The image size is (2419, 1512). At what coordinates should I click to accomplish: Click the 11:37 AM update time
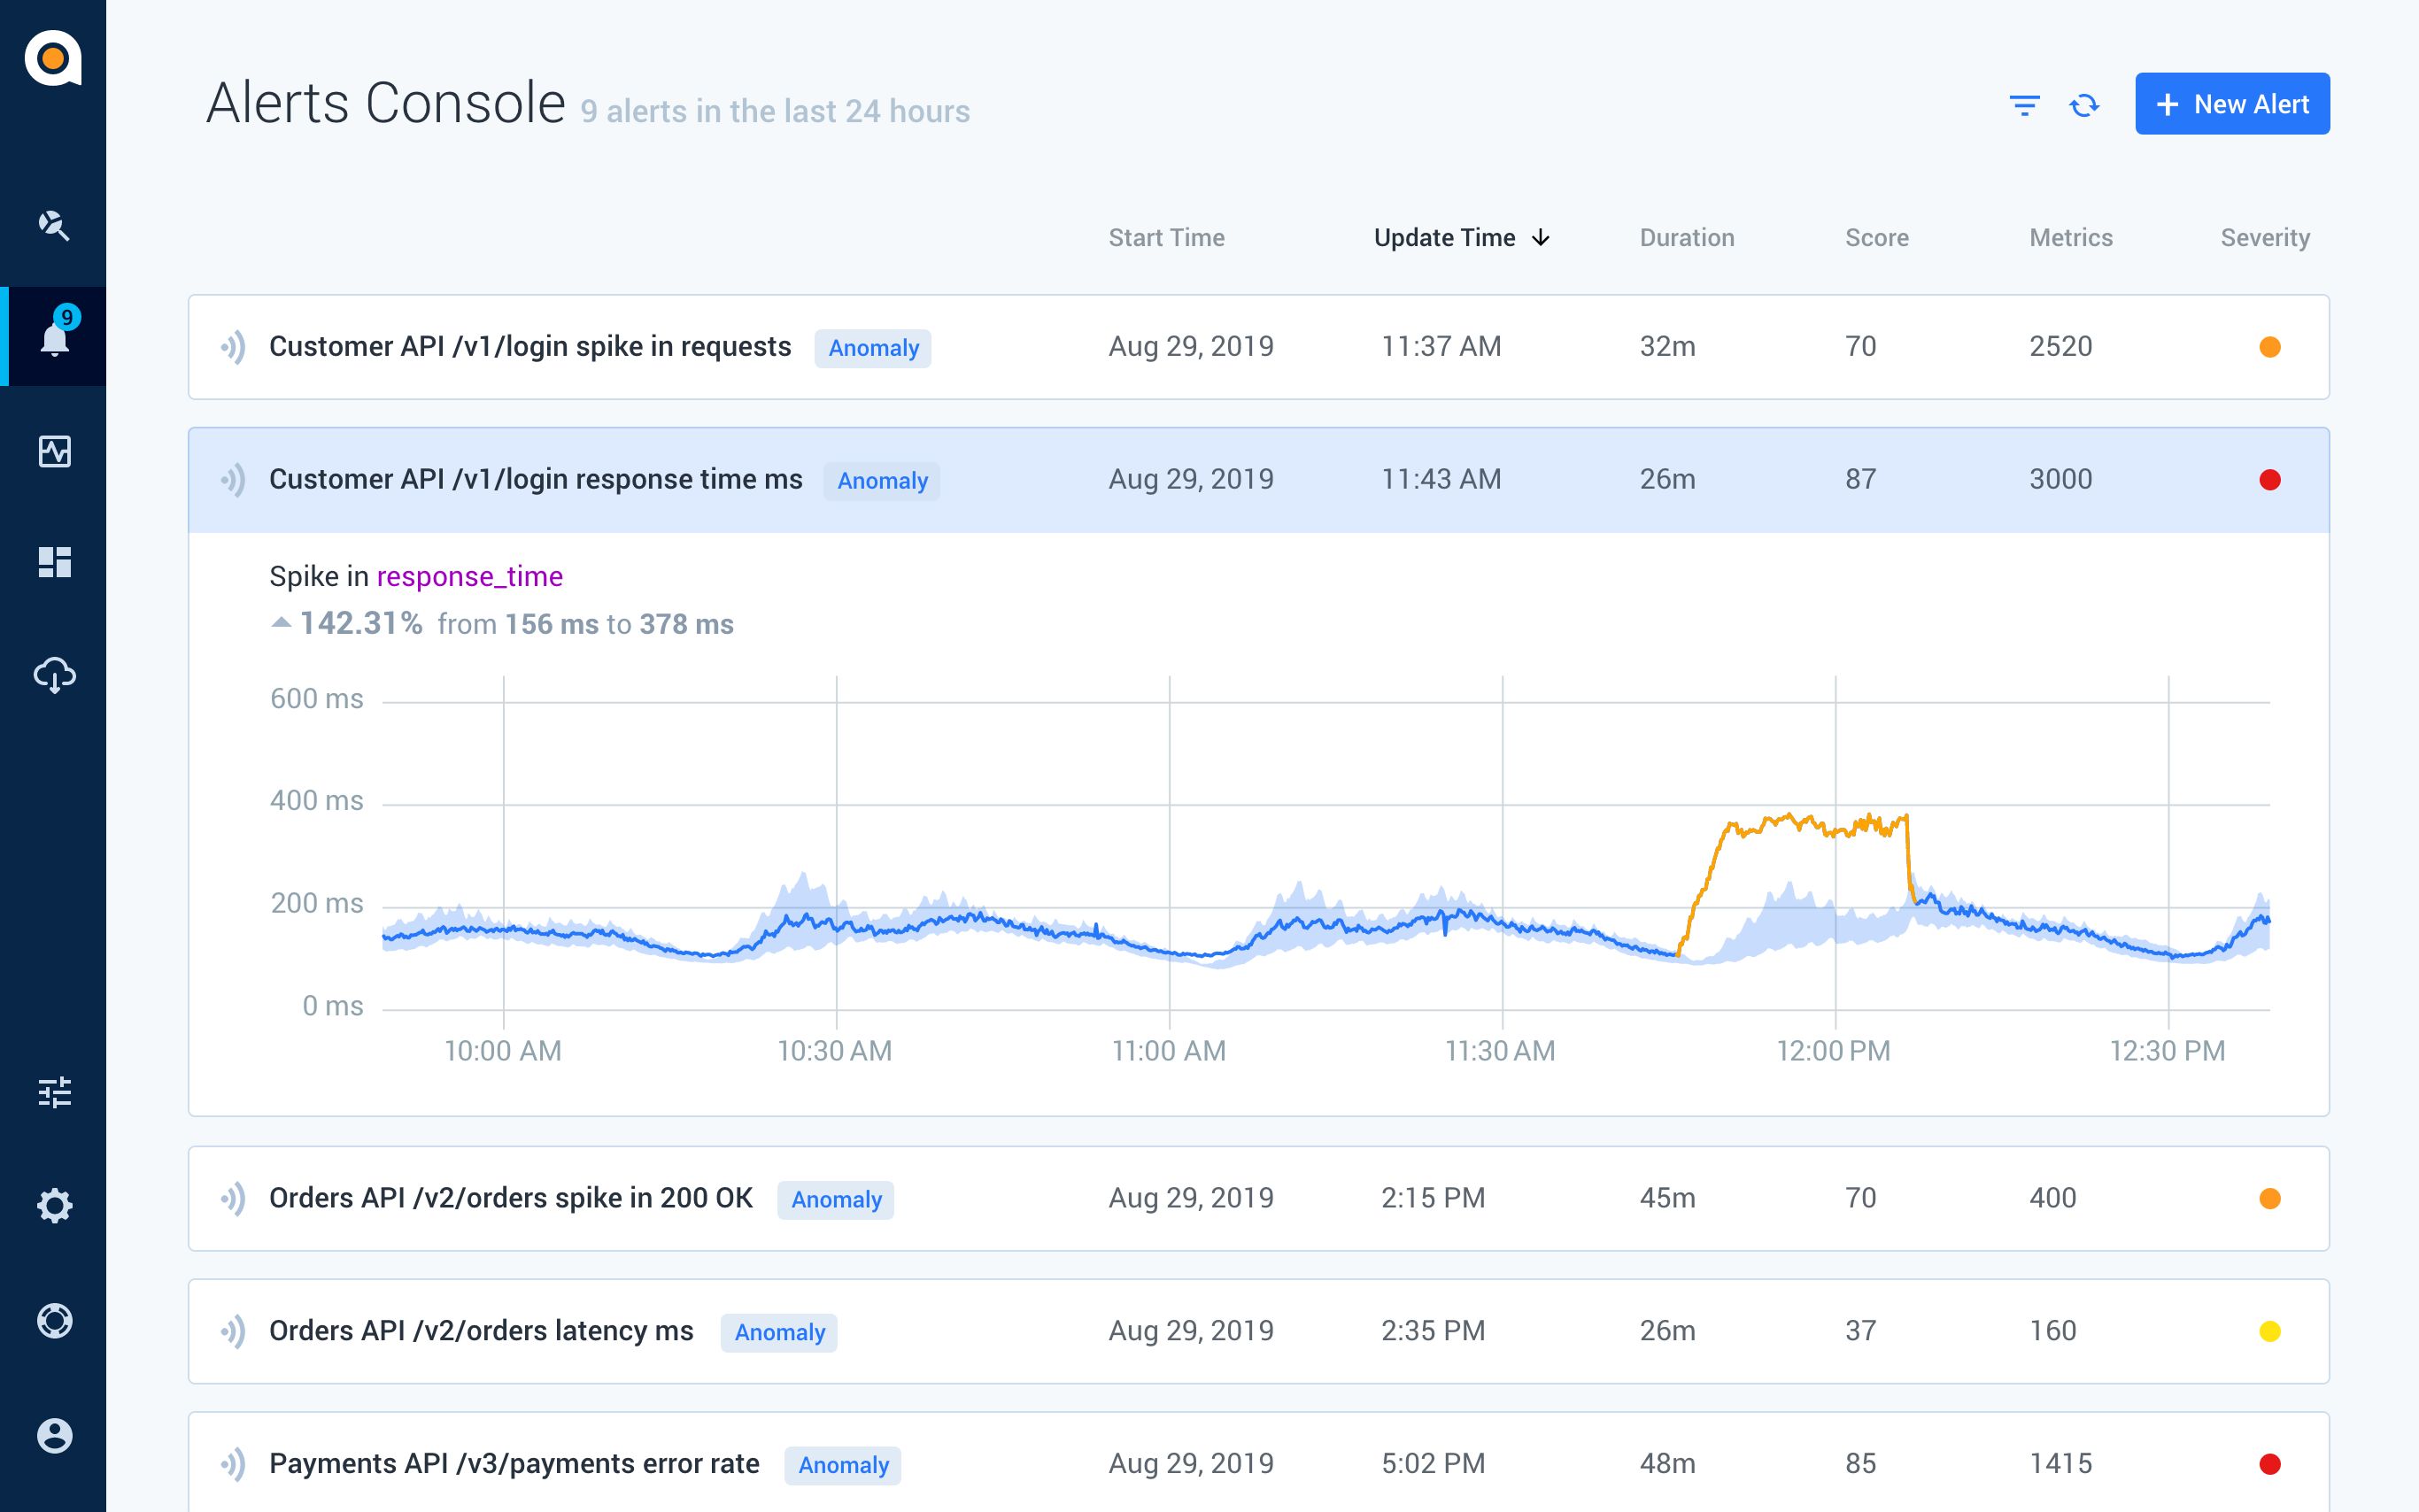pos(1441,346)
